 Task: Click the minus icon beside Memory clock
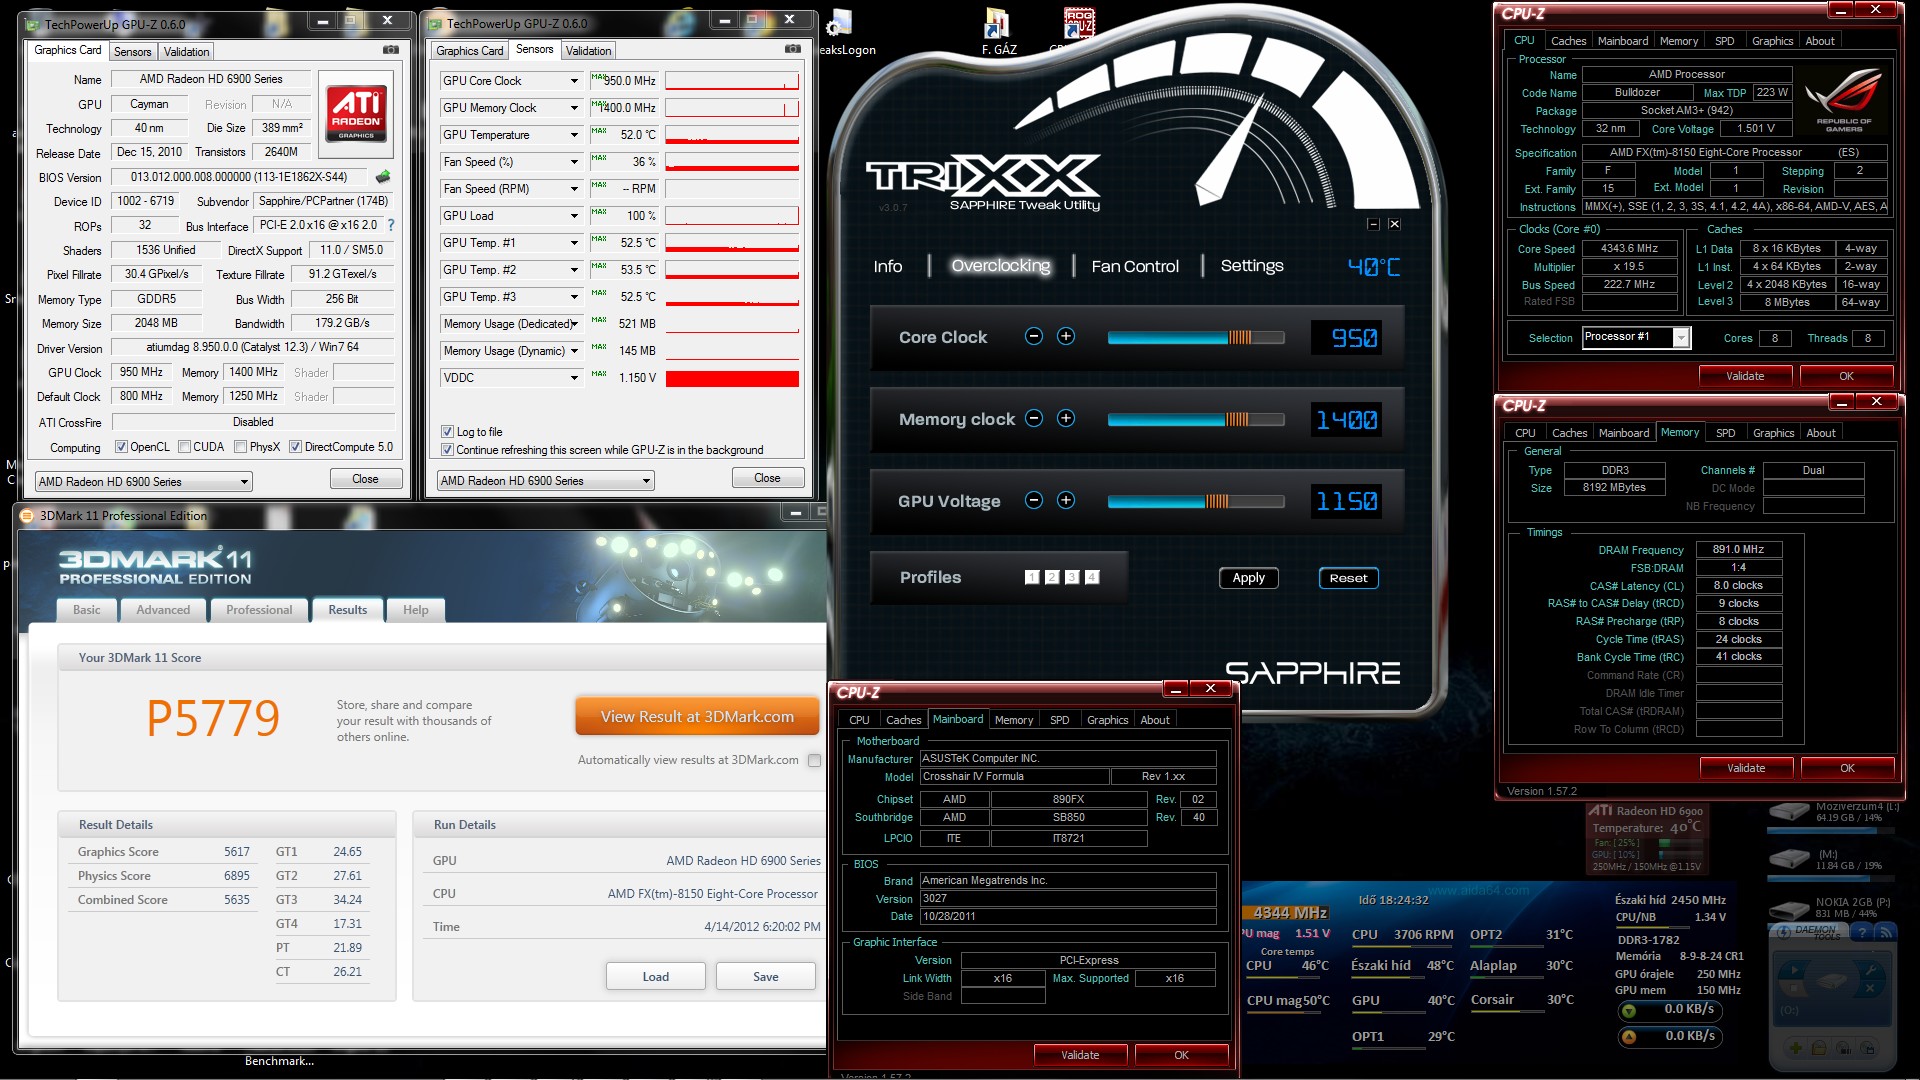[1034, 418]
